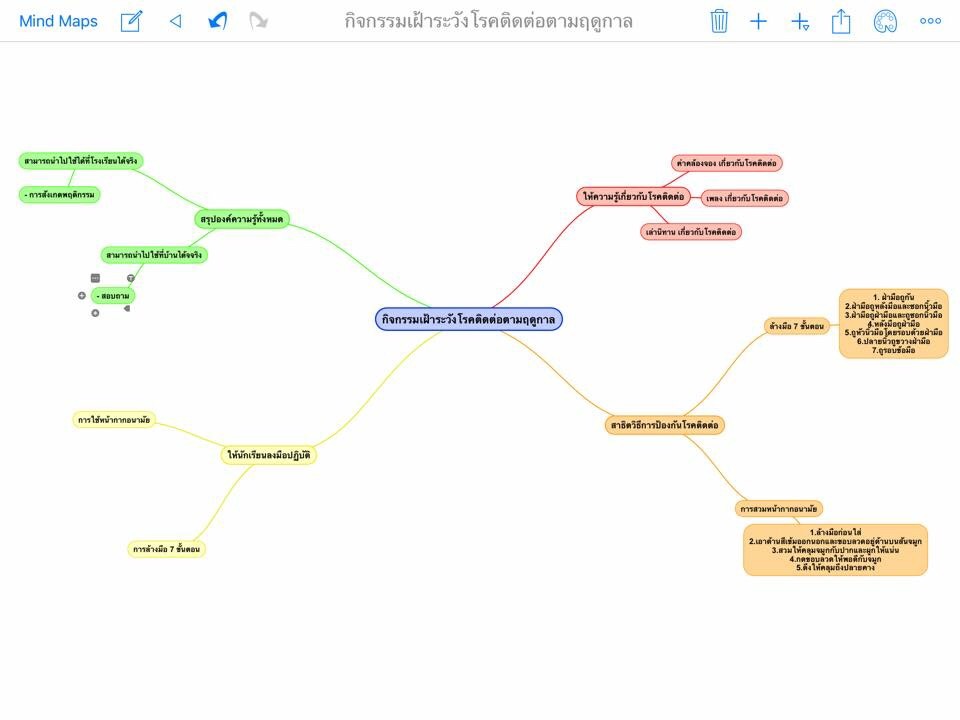Select the สาธิตวิธีการป้องกันโรคติดต่อ orange node
This screenshot has height=720, width=960.
coord(666,425)
